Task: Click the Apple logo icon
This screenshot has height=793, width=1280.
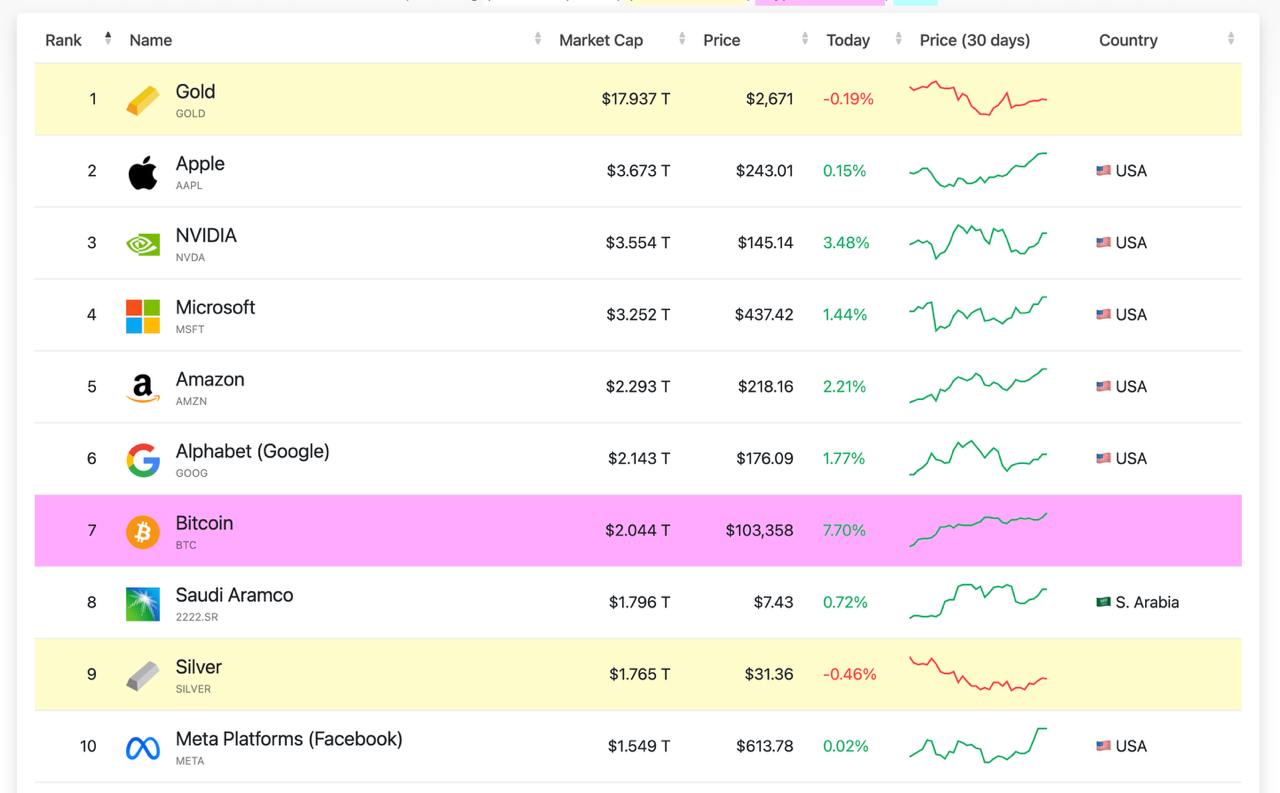Action: [143, 172]
